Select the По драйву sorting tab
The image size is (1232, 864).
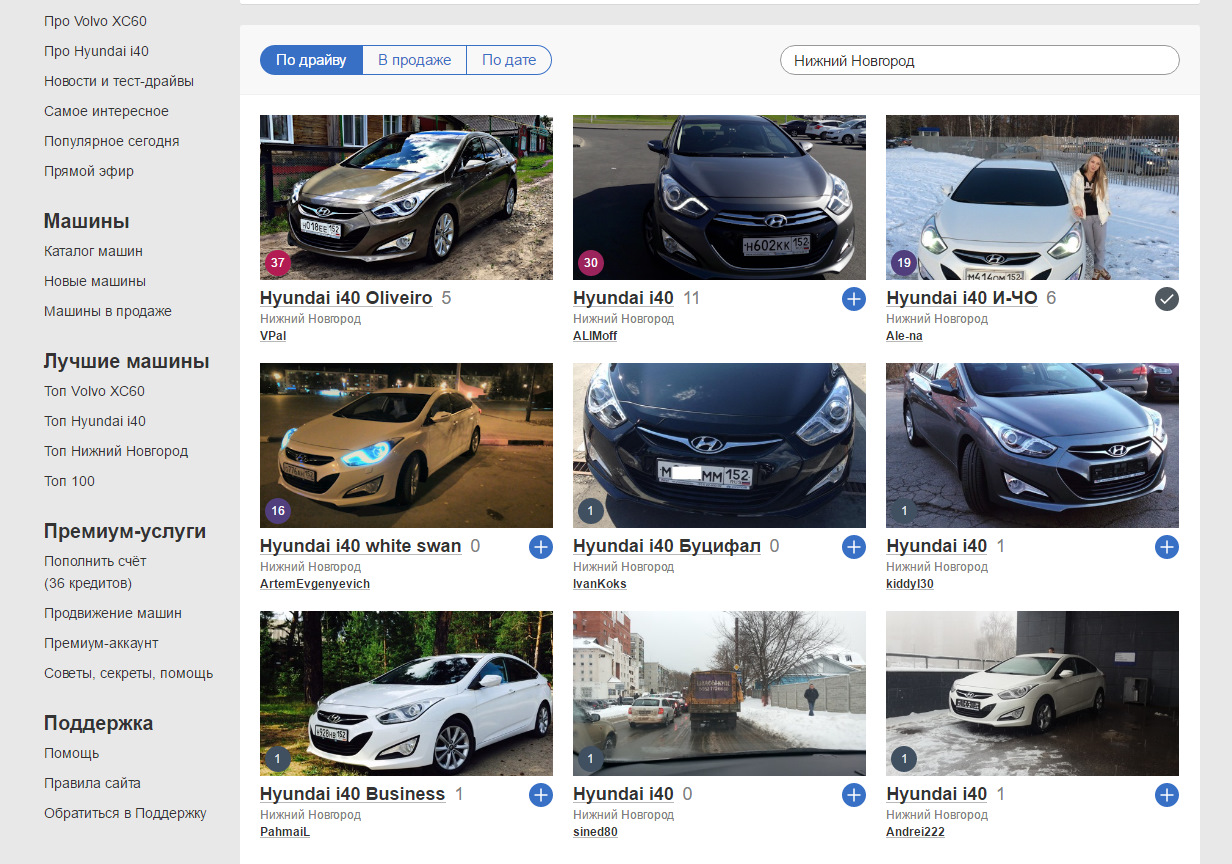pos(311,60)
